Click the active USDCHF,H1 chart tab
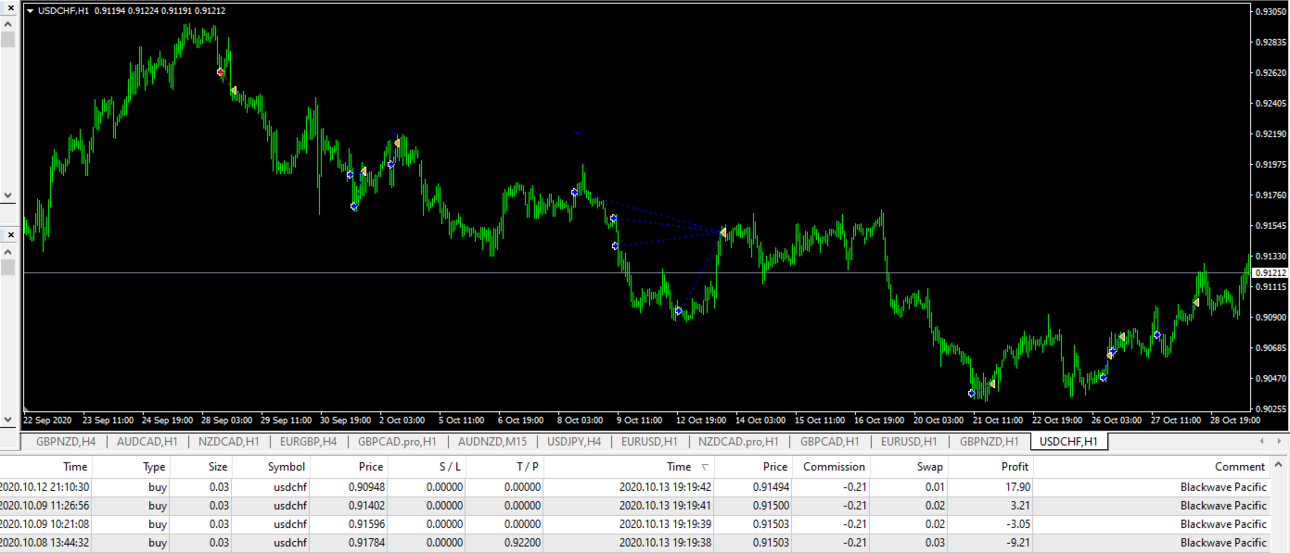Screen dimensions: 1290x553 (x=1068, y=441)
